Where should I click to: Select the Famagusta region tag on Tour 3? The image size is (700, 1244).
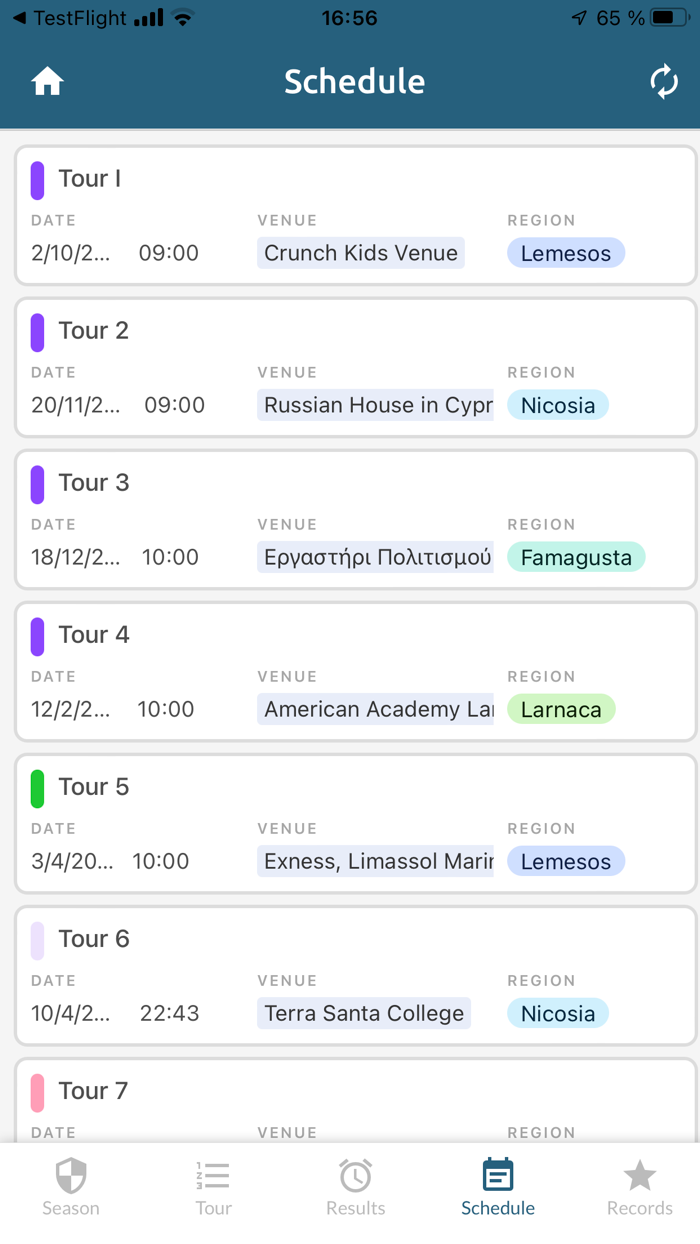click(x=576, y=557)
